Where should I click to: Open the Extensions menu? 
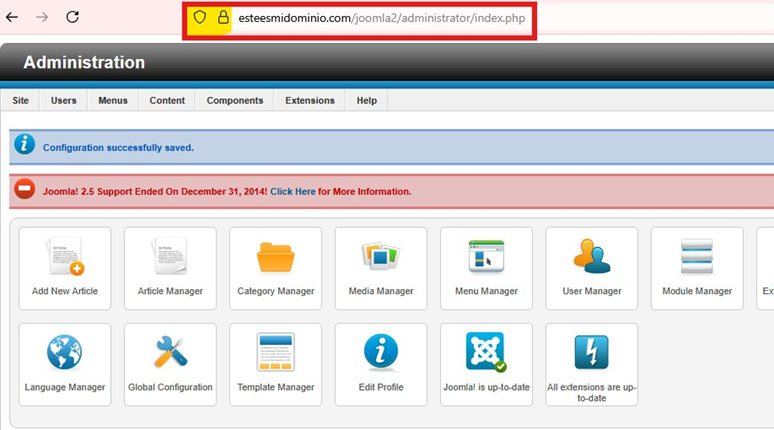pyautogui.click(x=310, y=100)
